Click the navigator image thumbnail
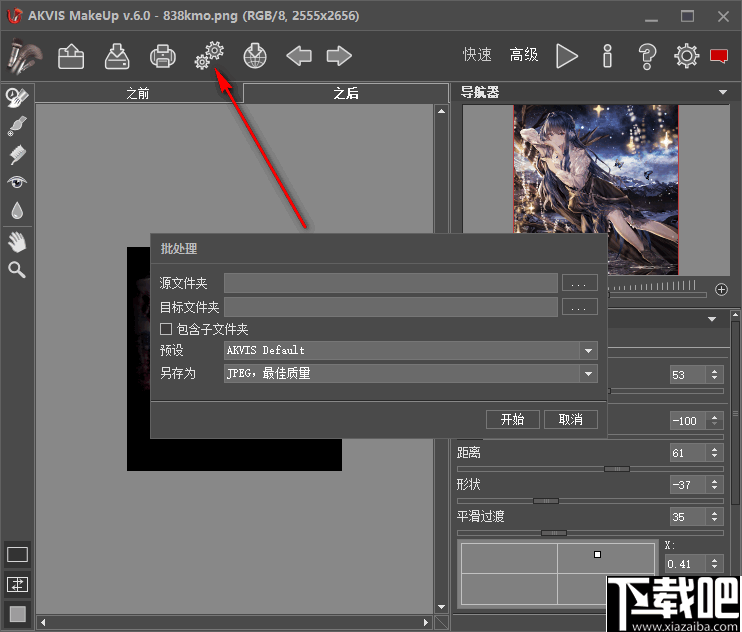Screen dimensions: 742x632 point(596,189)
